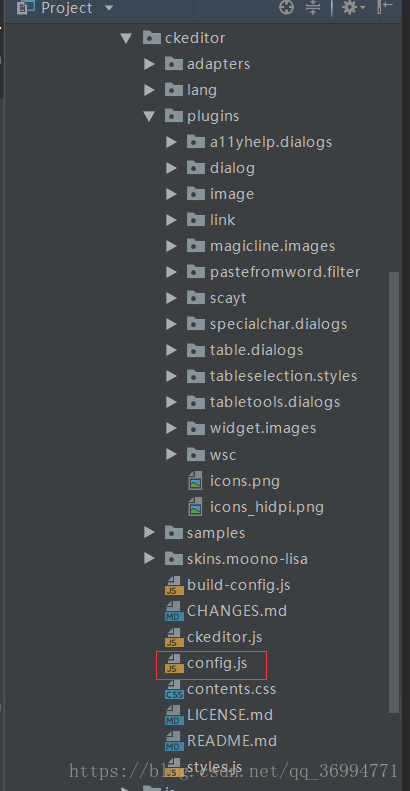Open the settings gear menu

point(353,8)
